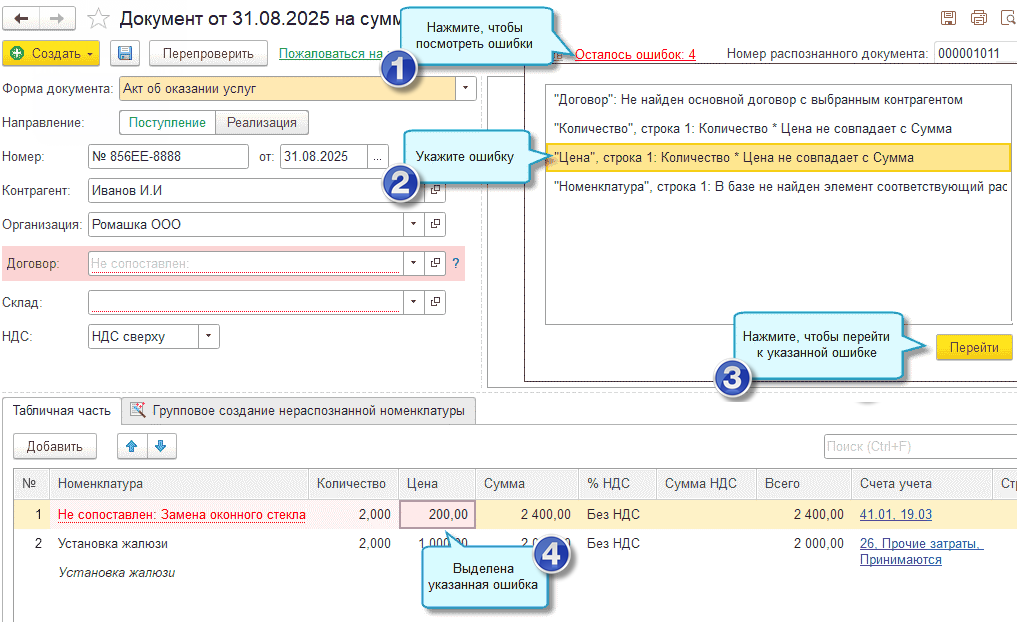Mark document as favorite with star
The width and height of the screenshot is (1017, 622).
click(98, 18)
